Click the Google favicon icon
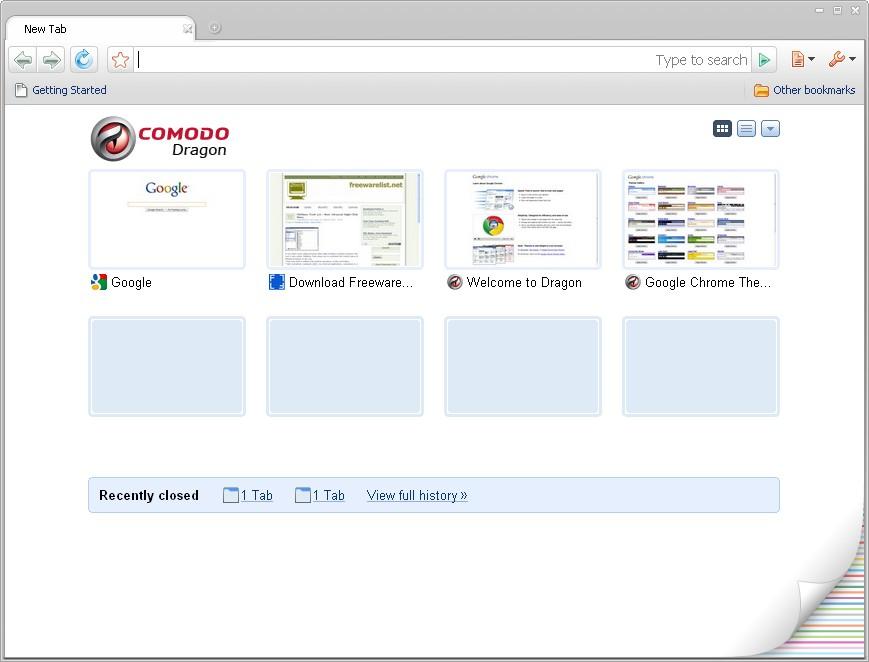The height and width of the screenshot is (662, 869). [x=99, y=282]
